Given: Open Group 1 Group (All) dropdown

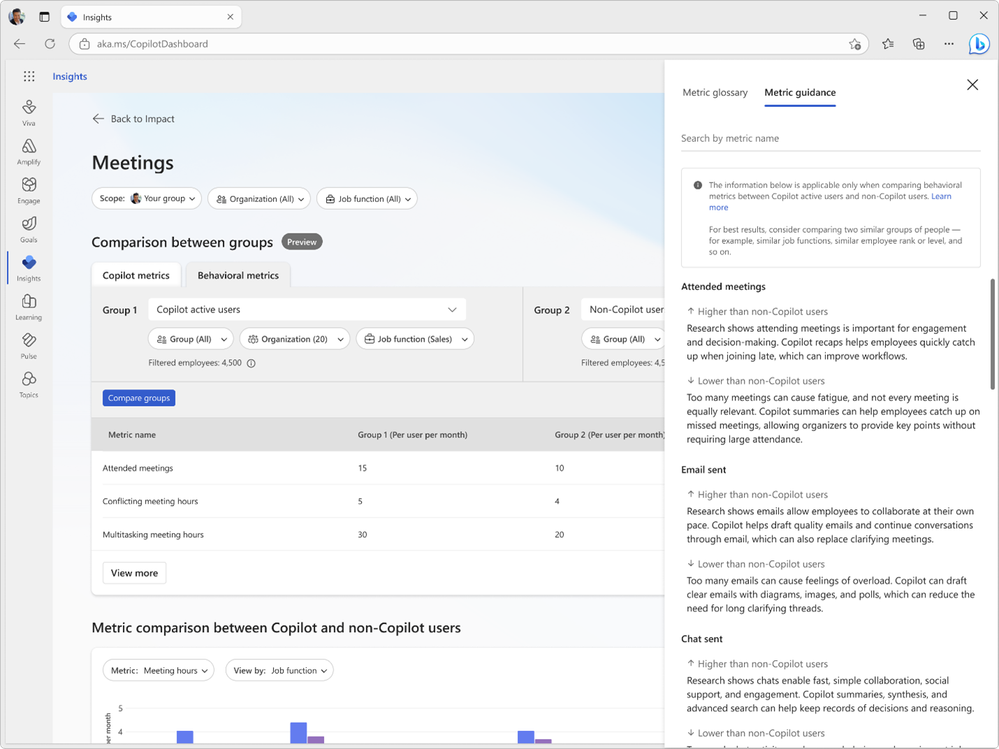Looking at the screenshot, I should pyautogui.click(x=191, y=339).
